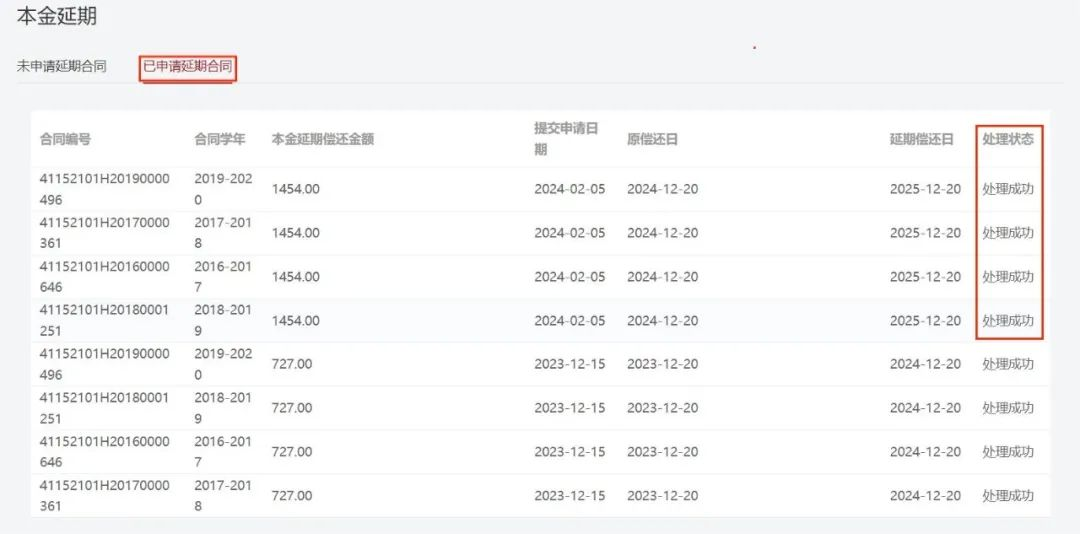Select contract 41152101H20180001251 in the 727.00 row

tap(104, 408)
